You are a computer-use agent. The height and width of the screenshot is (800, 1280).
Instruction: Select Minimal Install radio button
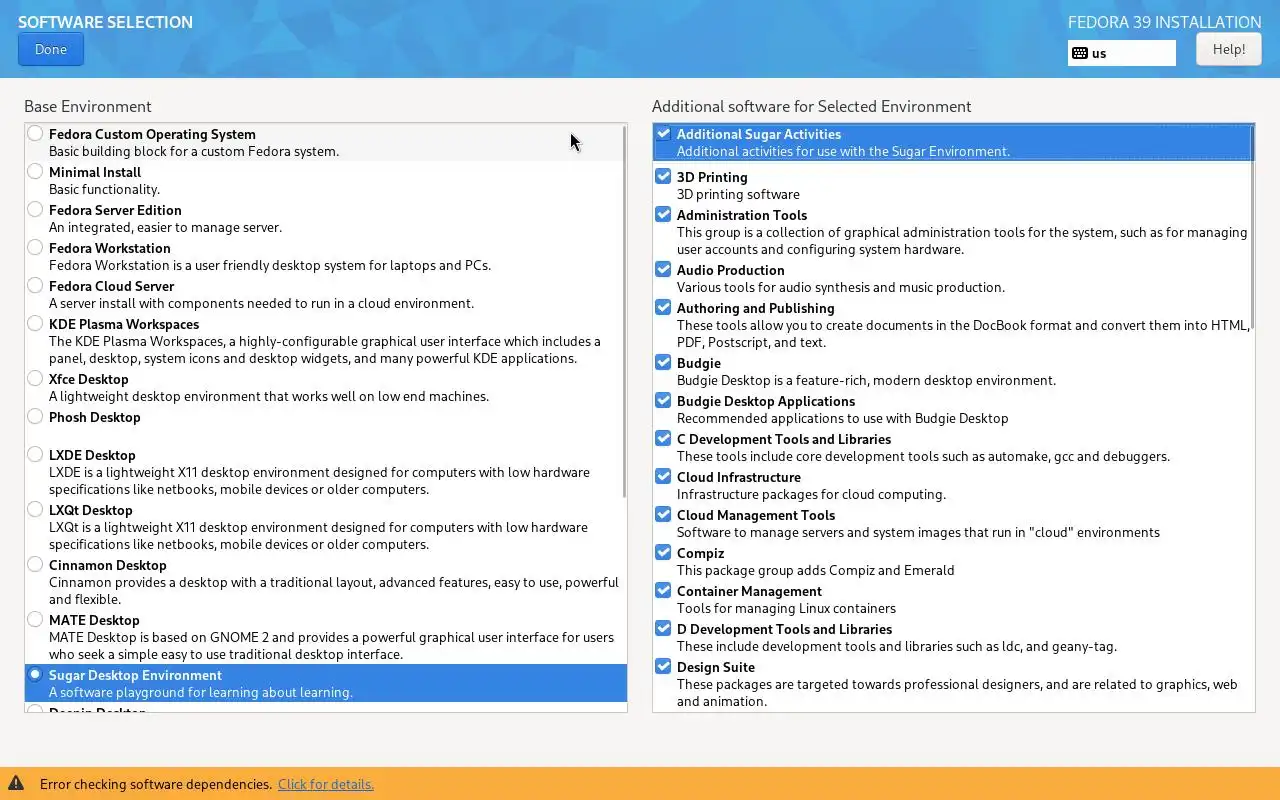[x=35, y=171]
